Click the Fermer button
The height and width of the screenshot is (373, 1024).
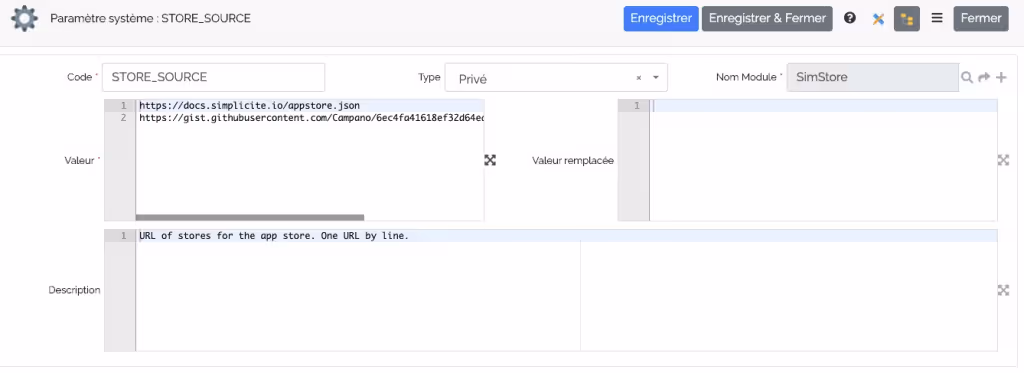pos(981,19)
